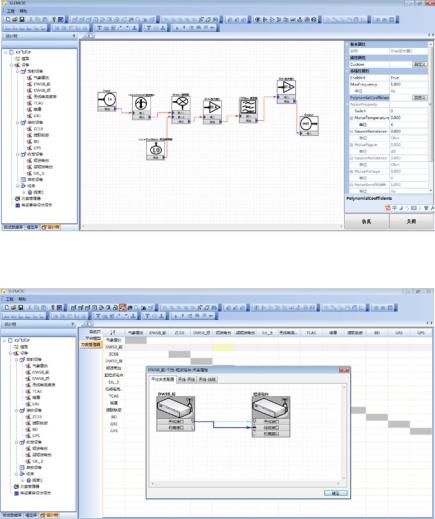Switch to the first tab of the dialog
The height and width of the screenshot is (519, 435).
tap(162, 379)
